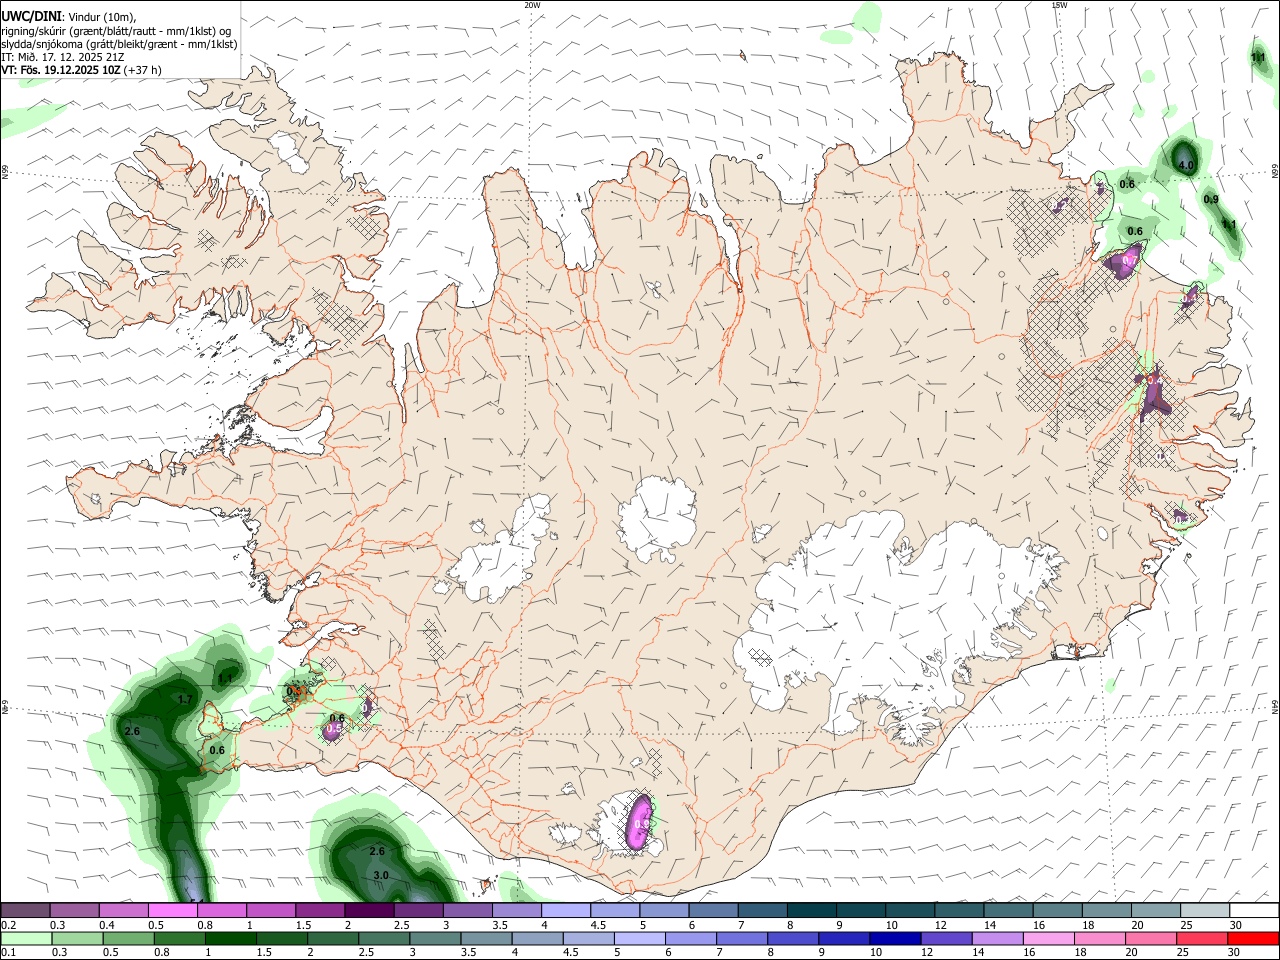Pick the 0.3 light green rain swatch

[77, 939]
